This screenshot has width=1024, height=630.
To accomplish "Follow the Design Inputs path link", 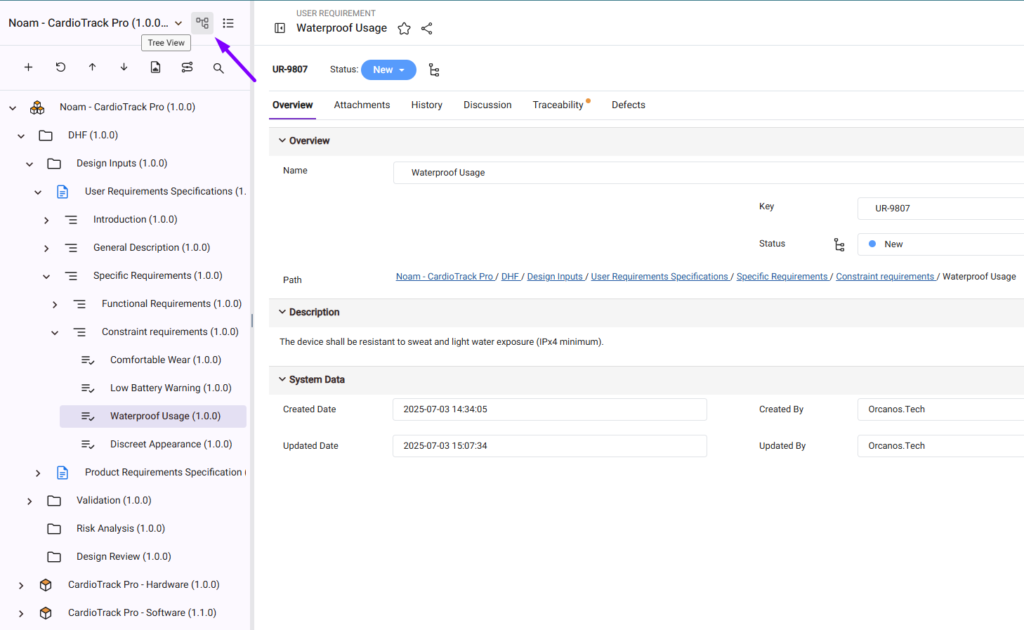I will pyautogui.click(x=554, y=276).
